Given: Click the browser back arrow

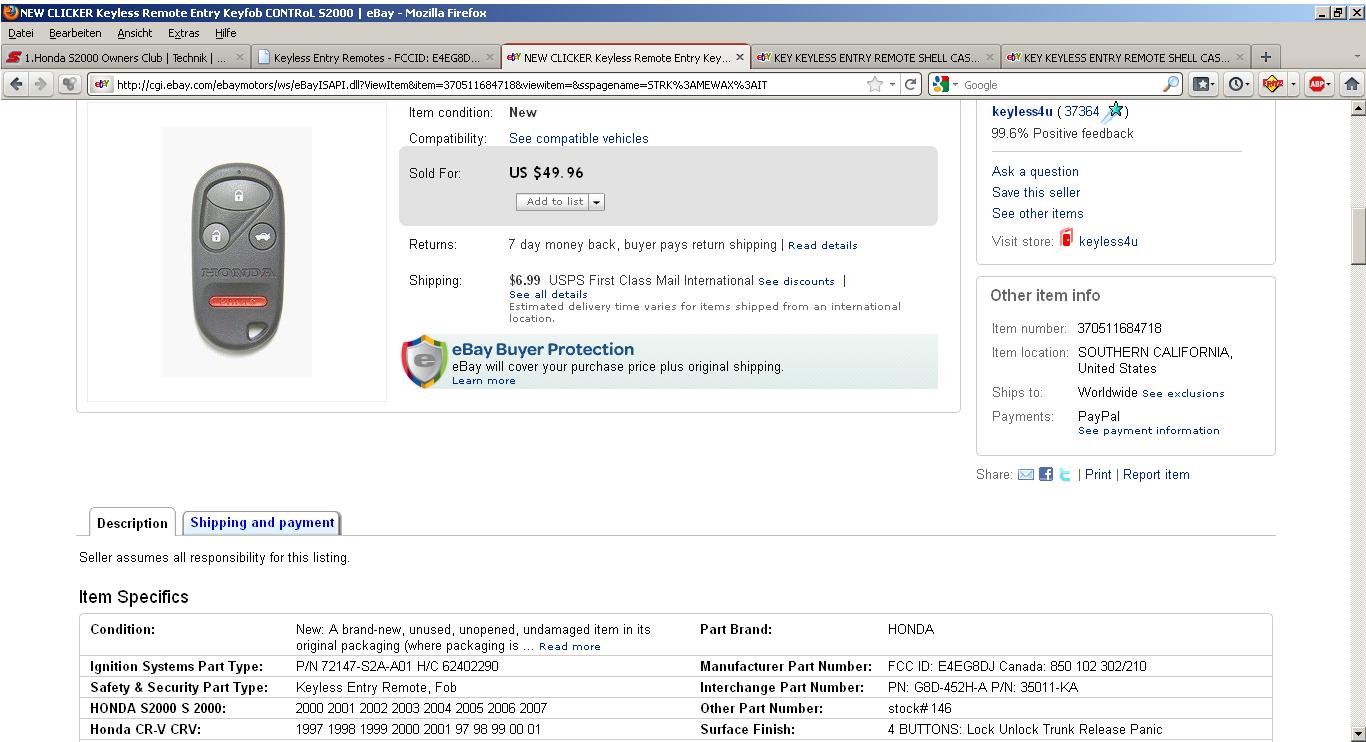Looking at the screenshot, I should coord(16,85).
